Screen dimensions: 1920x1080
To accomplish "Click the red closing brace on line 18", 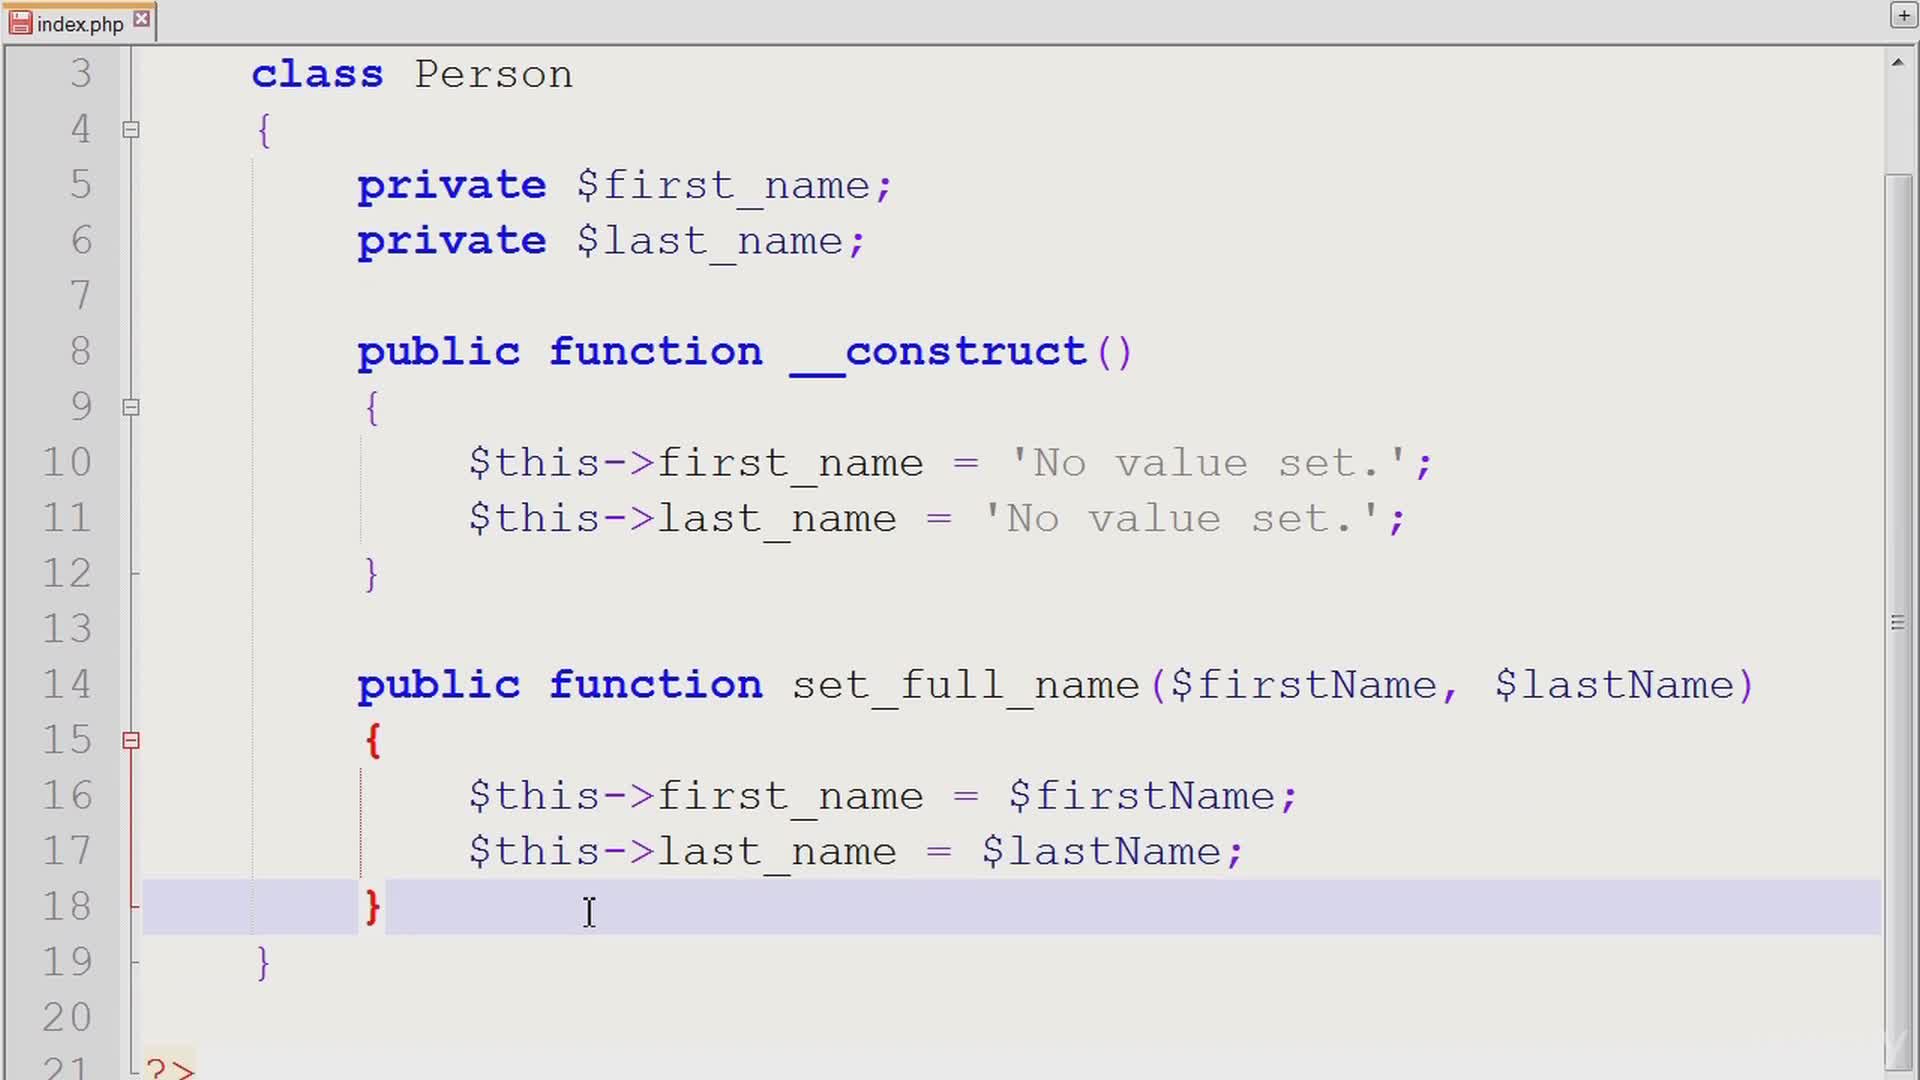I will [373, 906].
